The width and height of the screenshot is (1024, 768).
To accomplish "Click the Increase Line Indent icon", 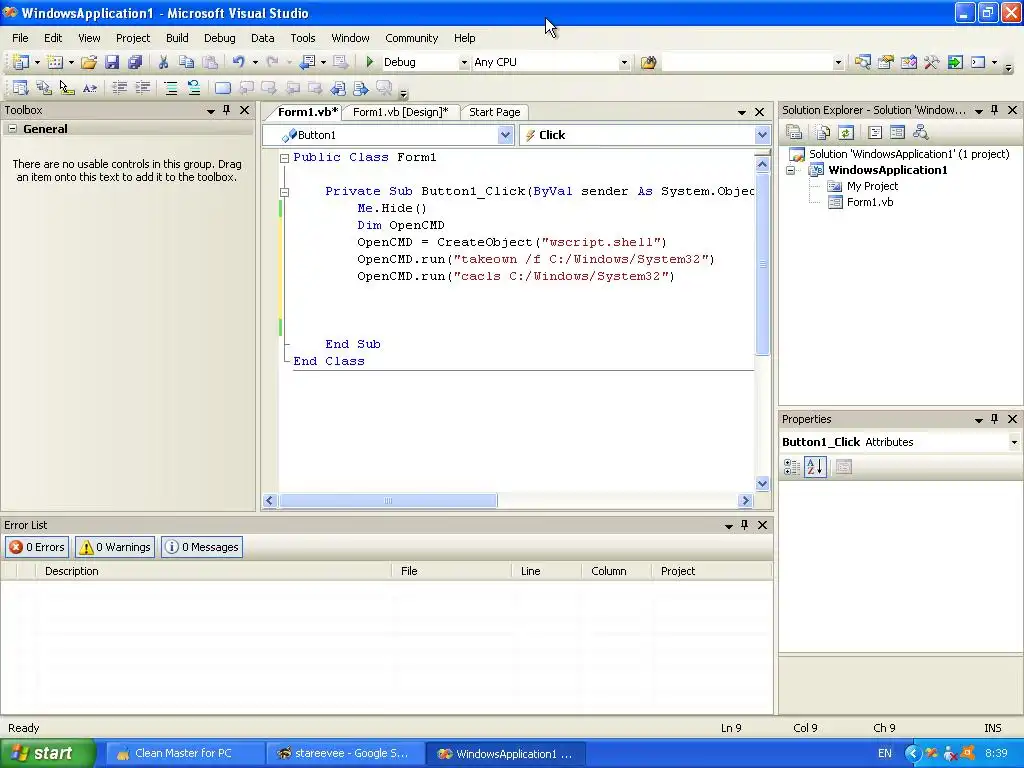I will coord(142,88).
